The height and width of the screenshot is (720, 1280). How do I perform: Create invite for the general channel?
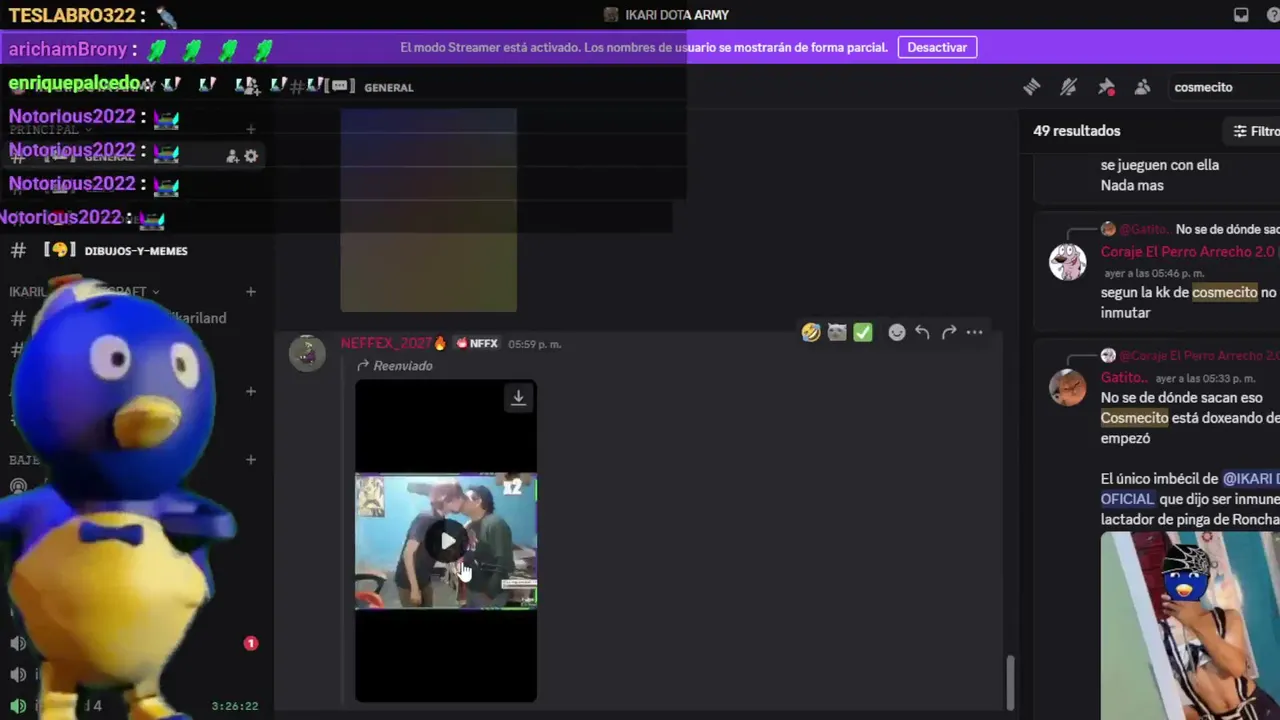coord(232,156)
